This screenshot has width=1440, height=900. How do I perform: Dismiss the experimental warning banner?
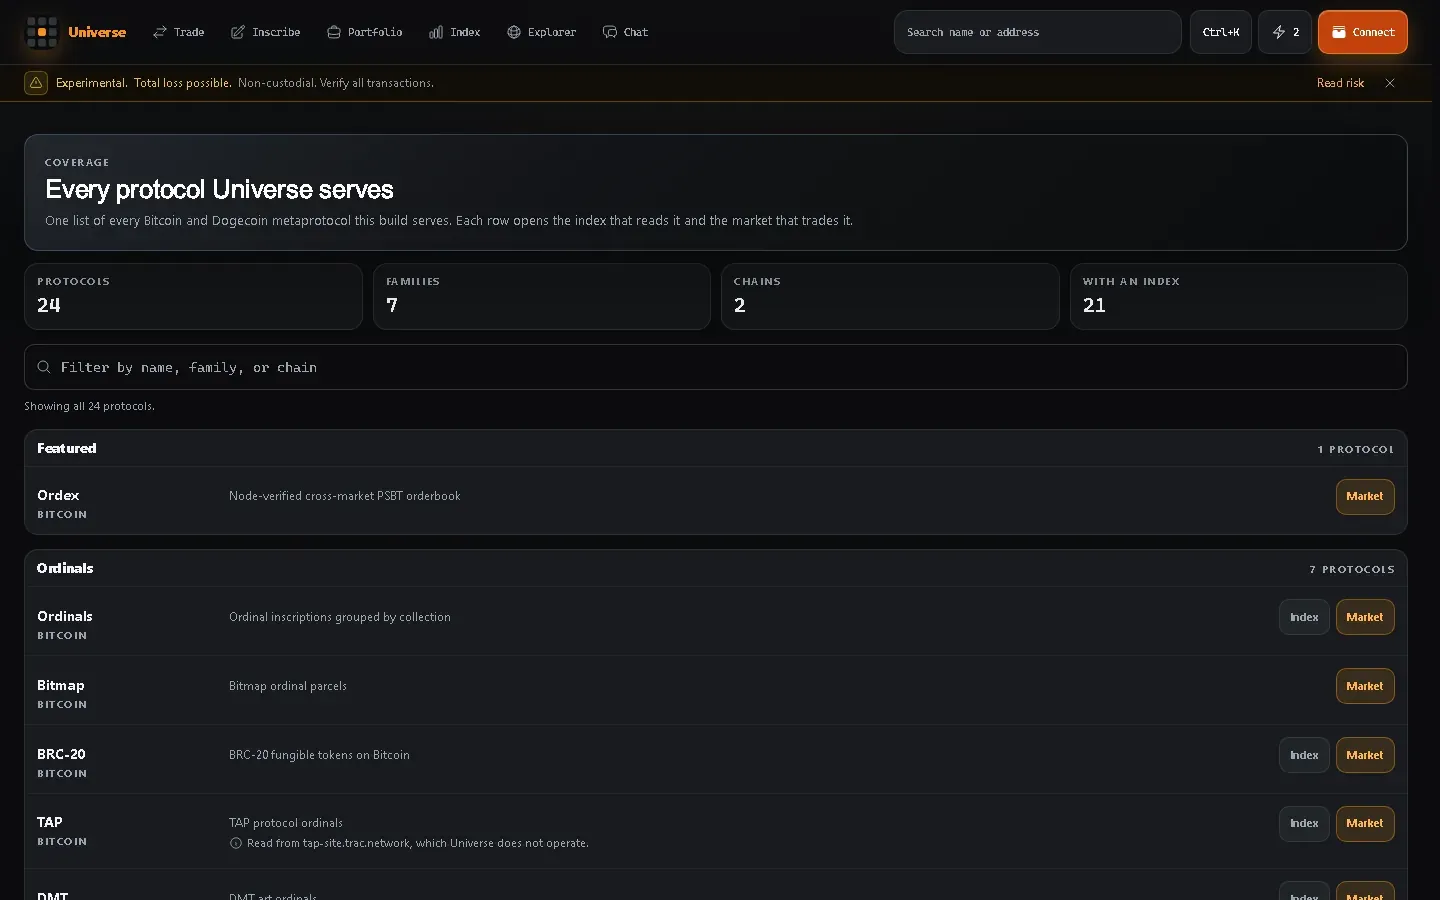(x=1390, y=83)
